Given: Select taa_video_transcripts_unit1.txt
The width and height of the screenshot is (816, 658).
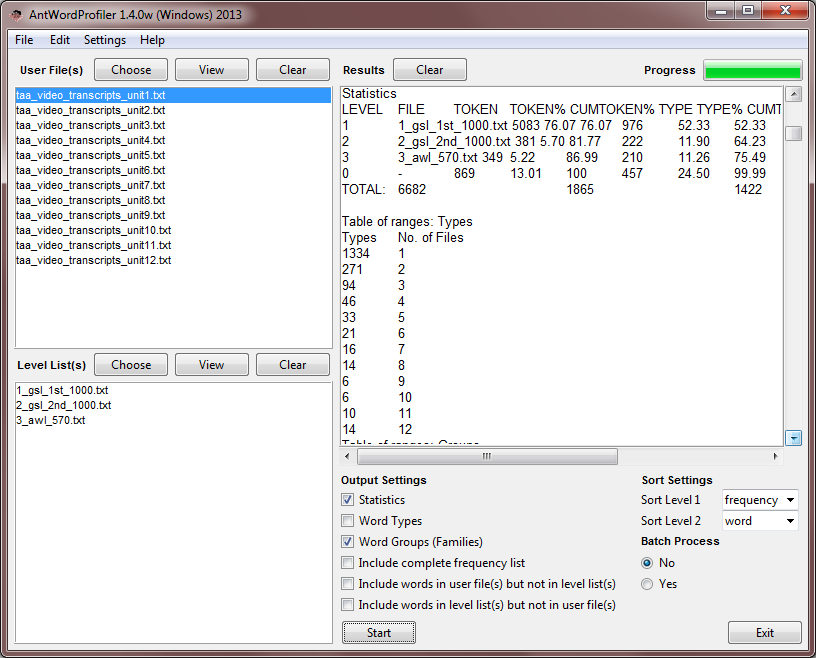Looking at the screenshot, I should point(173,95).
